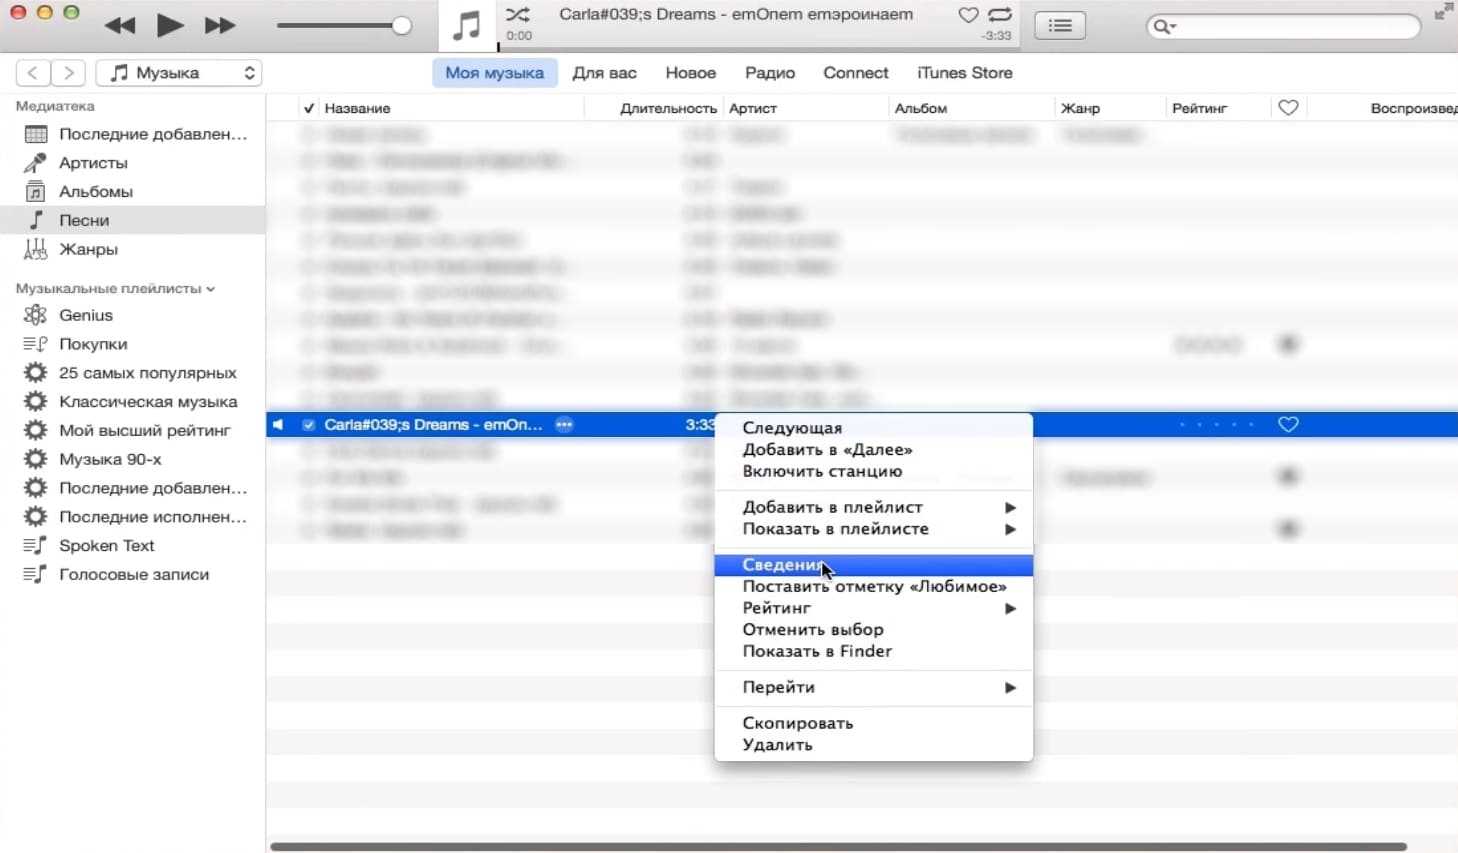Toggle repeat in the now playing bar
Viewport: 1458px width, 853px height.
tap(1000, 15)
